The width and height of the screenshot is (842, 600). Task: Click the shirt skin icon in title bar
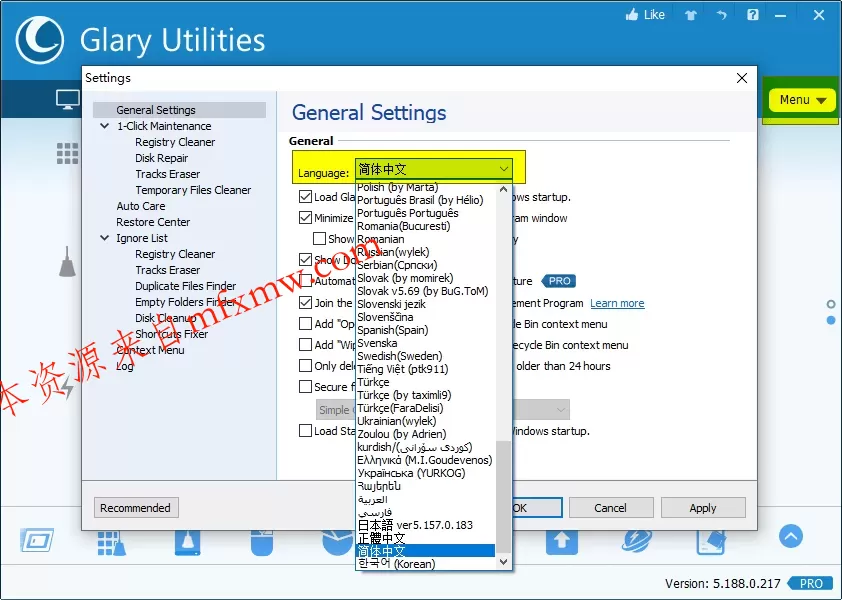[691, 15]
